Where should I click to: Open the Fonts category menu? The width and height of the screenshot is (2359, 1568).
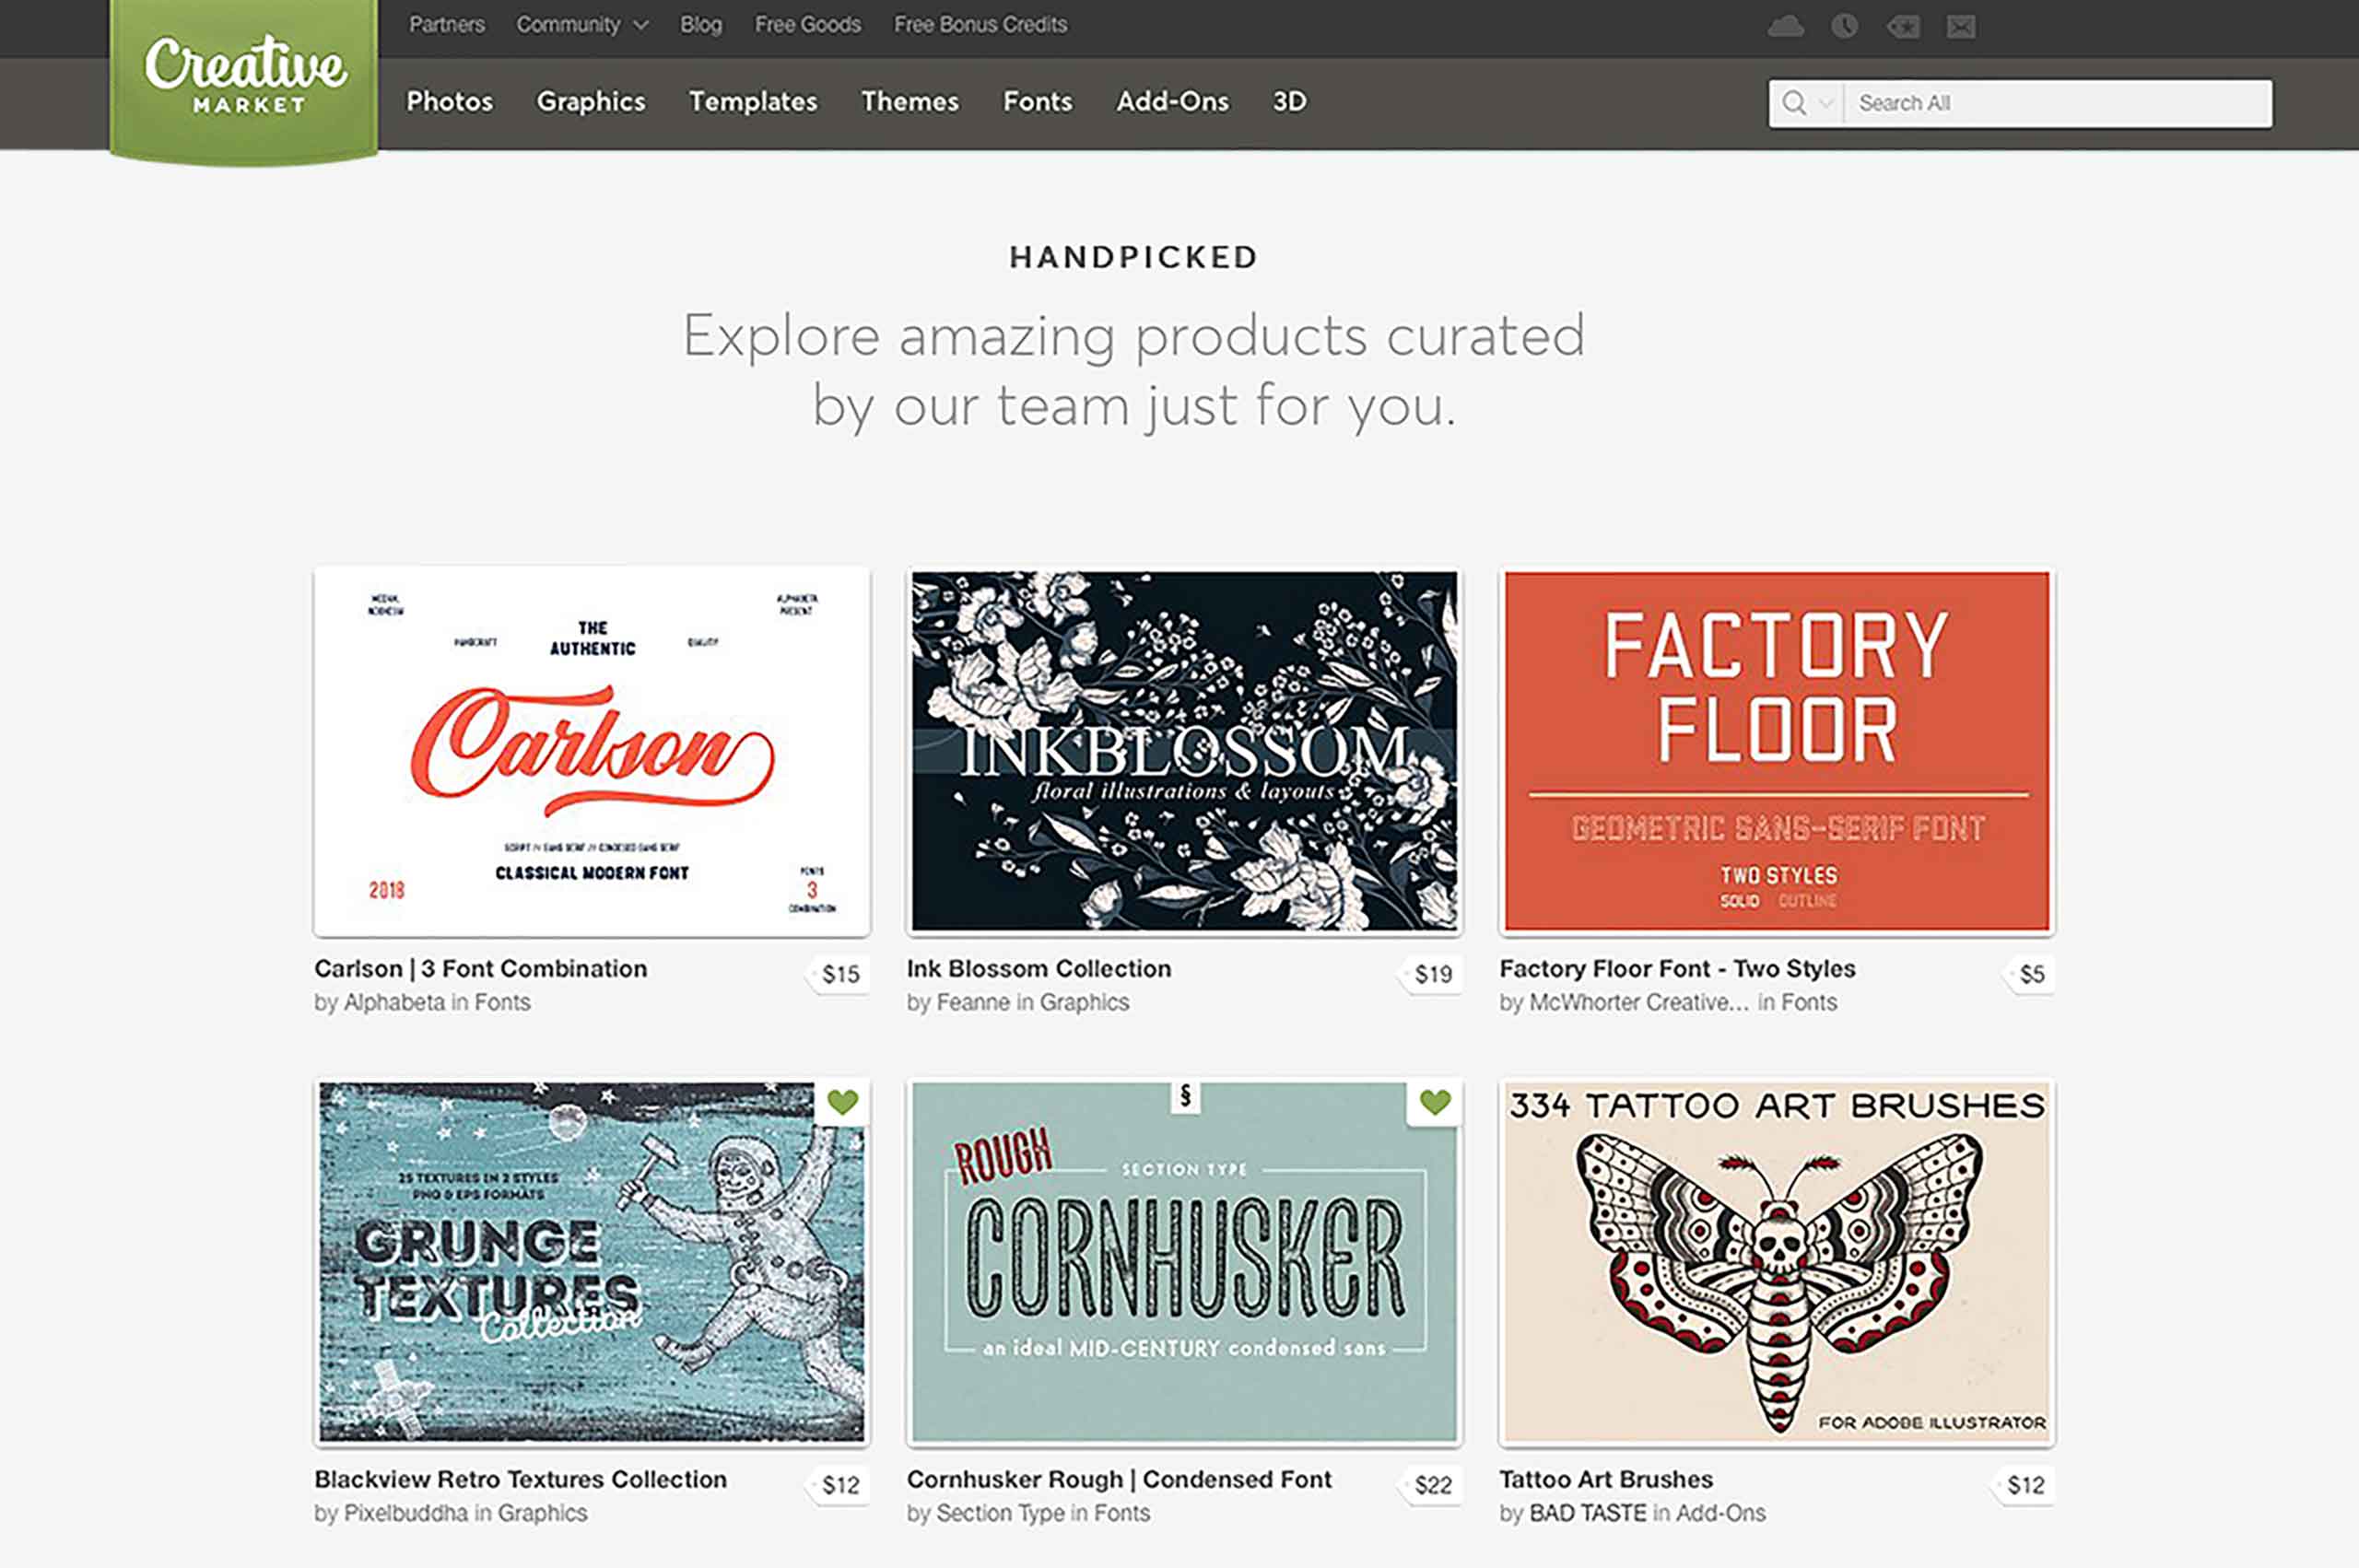[x=1037, y=102]
